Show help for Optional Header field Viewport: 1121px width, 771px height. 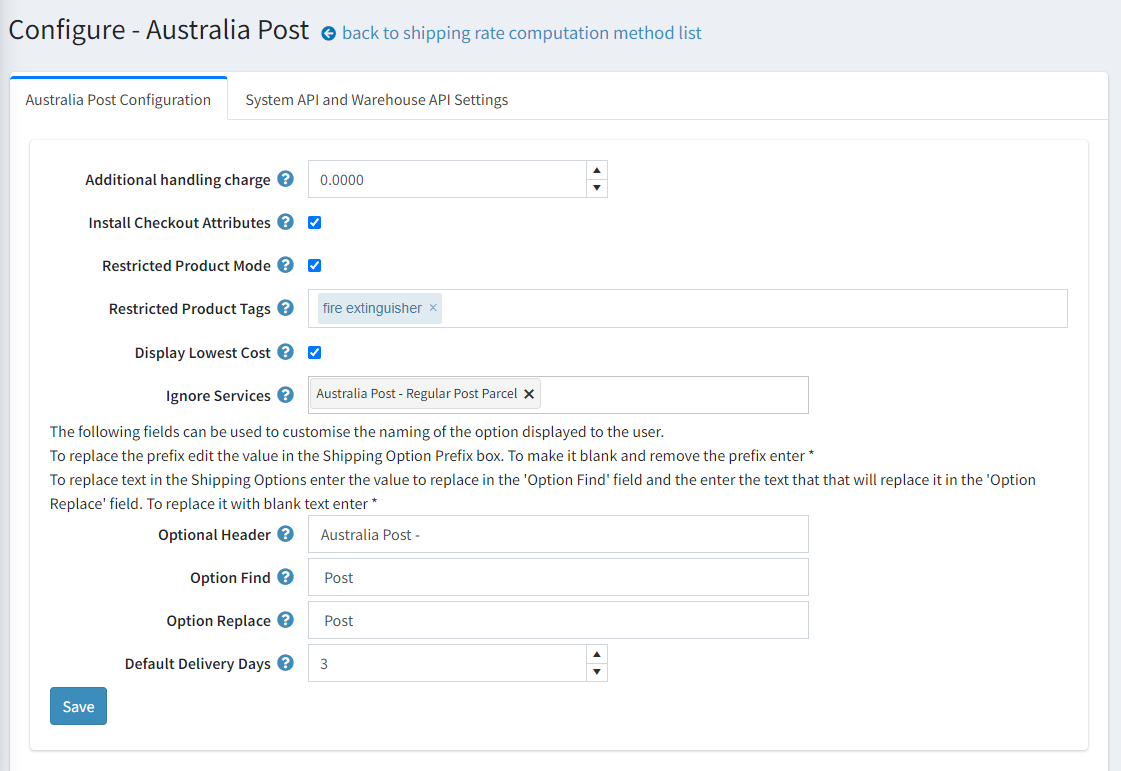click(x=285, y=534)
